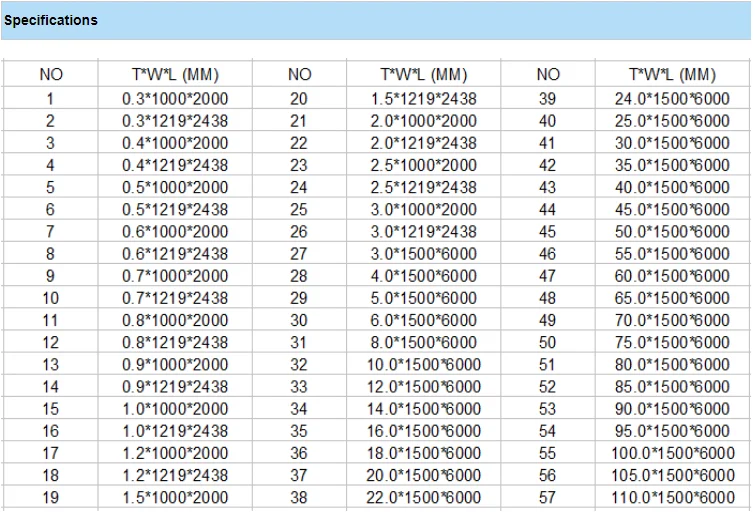Select the 110.0*1500*6000 cell

(673, 498)
